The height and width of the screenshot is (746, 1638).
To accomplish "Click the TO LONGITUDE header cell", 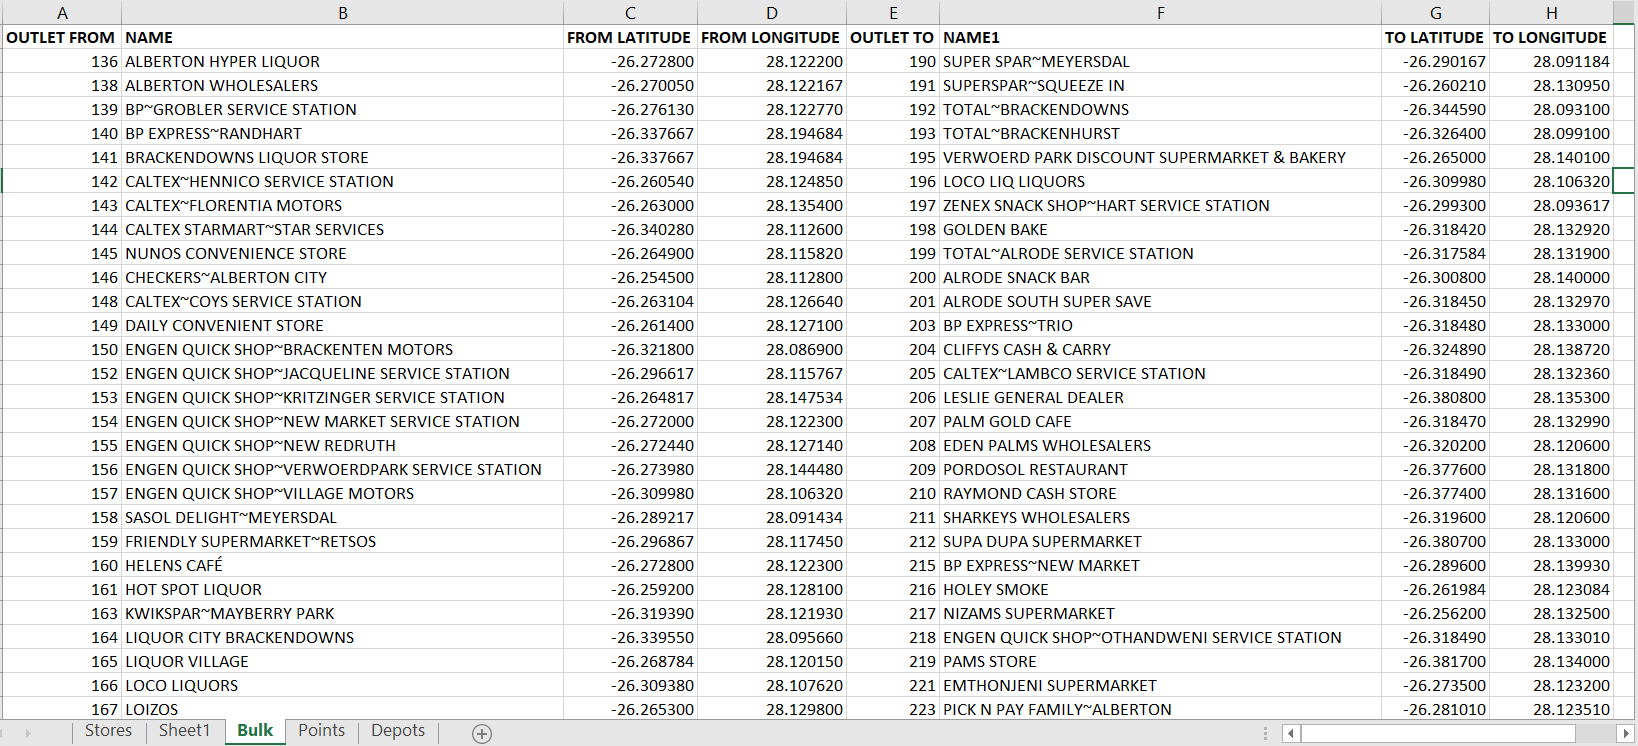I will coord(1551,37).
